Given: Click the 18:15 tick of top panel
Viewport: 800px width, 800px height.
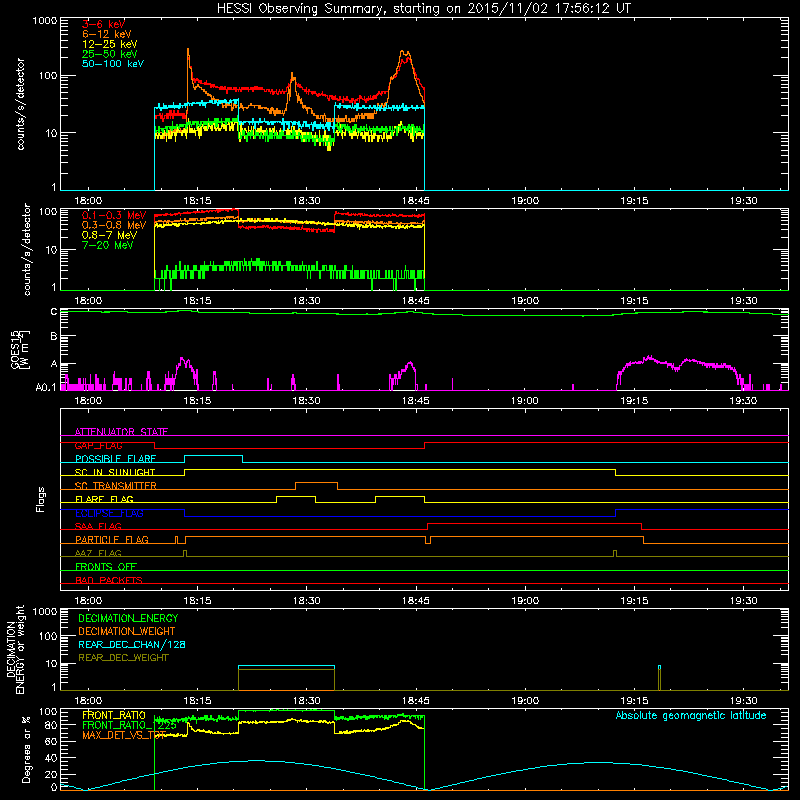Looking at the screenshot, I should tap(197, 201).
